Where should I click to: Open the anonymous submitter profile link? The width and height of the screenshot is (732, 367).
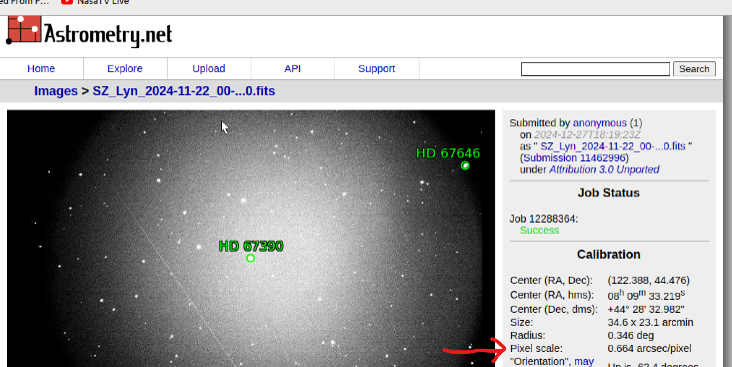tap(599, 123)
